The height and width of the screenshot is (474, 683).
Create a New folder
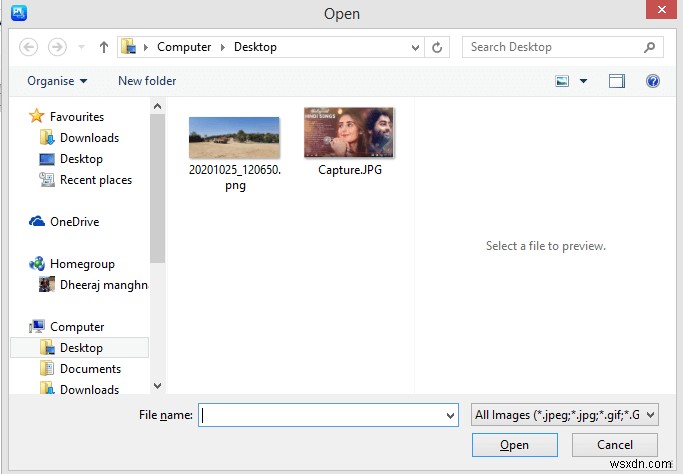click(x=147, y=81)
